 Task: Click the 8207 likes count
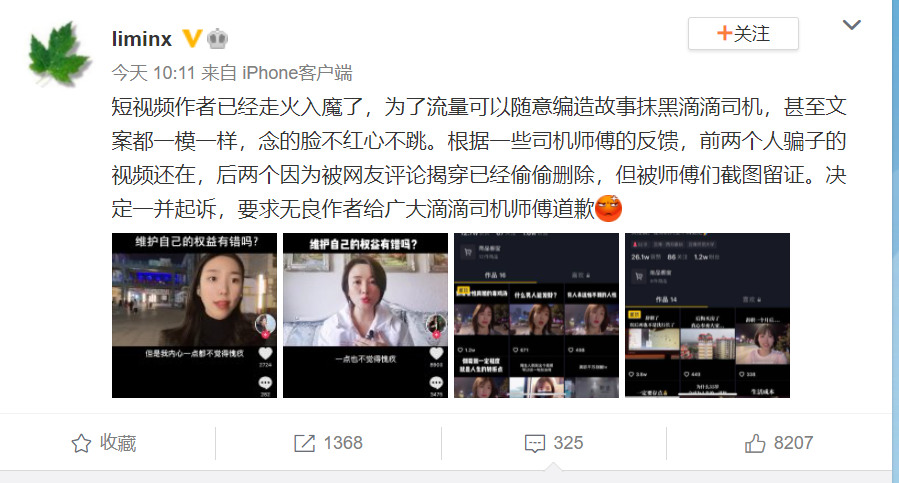pos(794,443)
